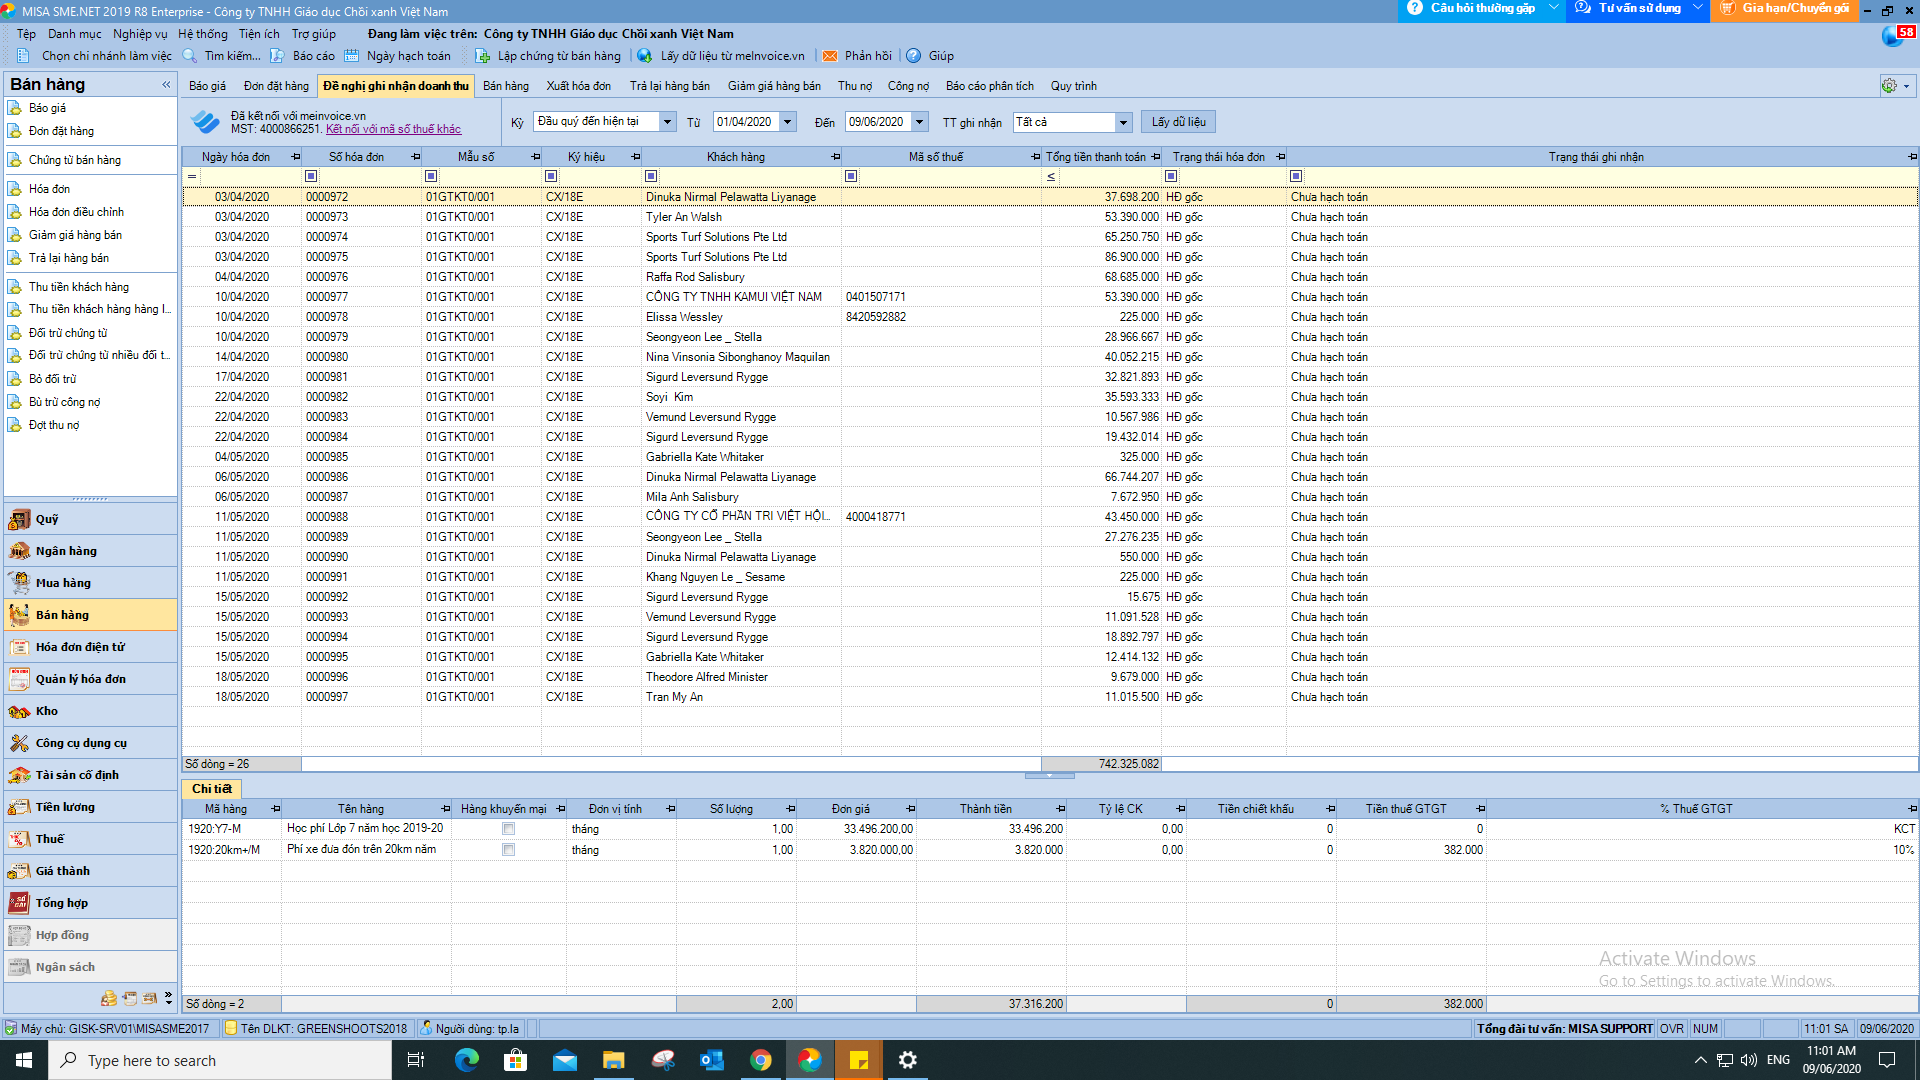The width and height of the screenshot is (1920, 1080).
Task: Open the Từ date picker dropdown
Action: click(x=788, y=122)
